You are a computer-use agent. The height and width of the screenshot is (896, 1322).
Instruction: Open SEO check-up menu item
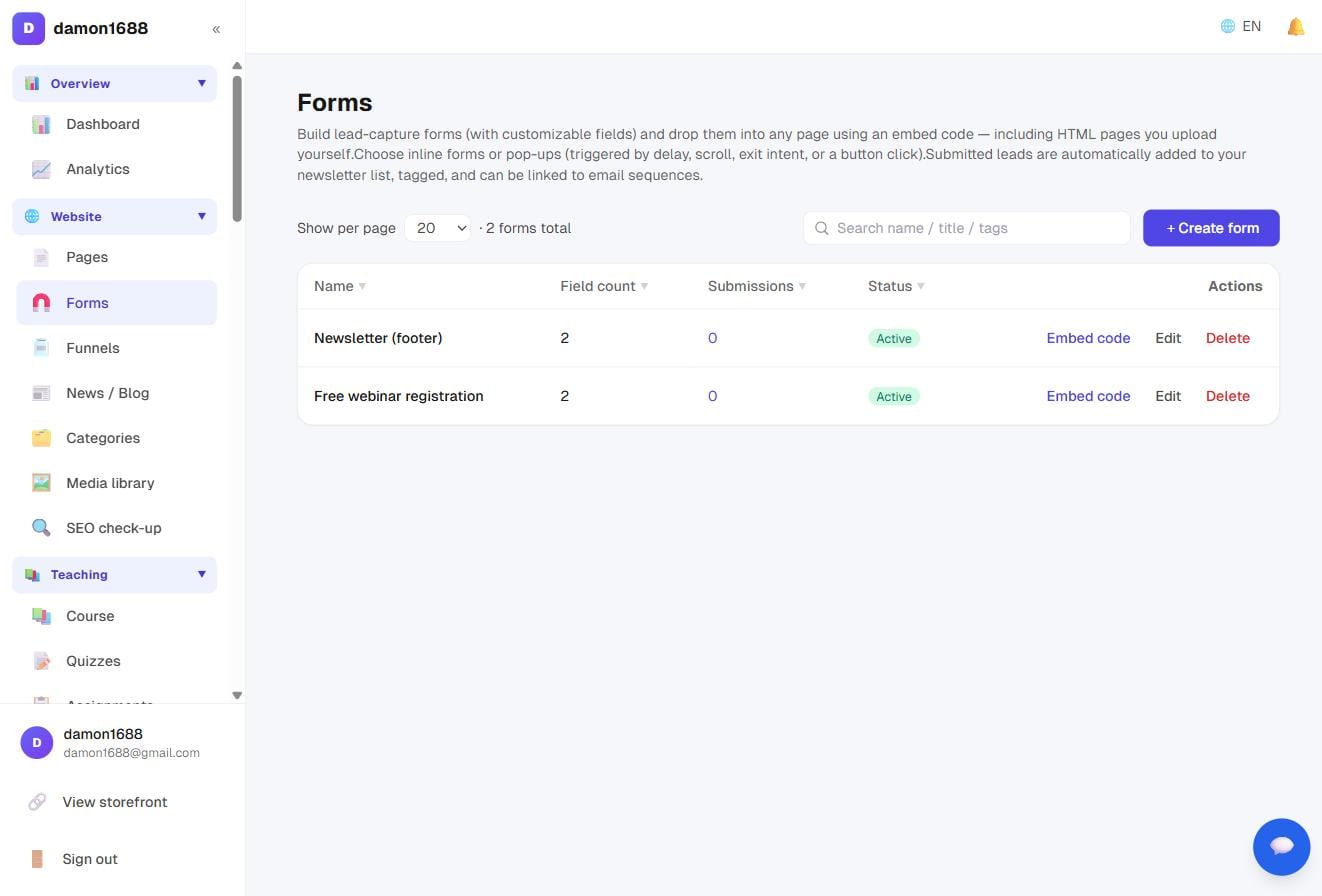[x=116, y=528]
